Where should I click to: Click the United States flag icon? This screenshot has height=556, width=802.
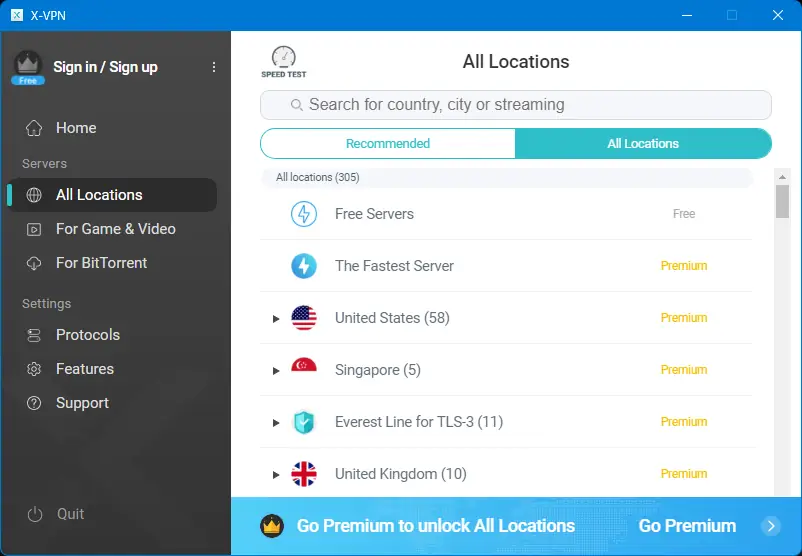point(304,318)
